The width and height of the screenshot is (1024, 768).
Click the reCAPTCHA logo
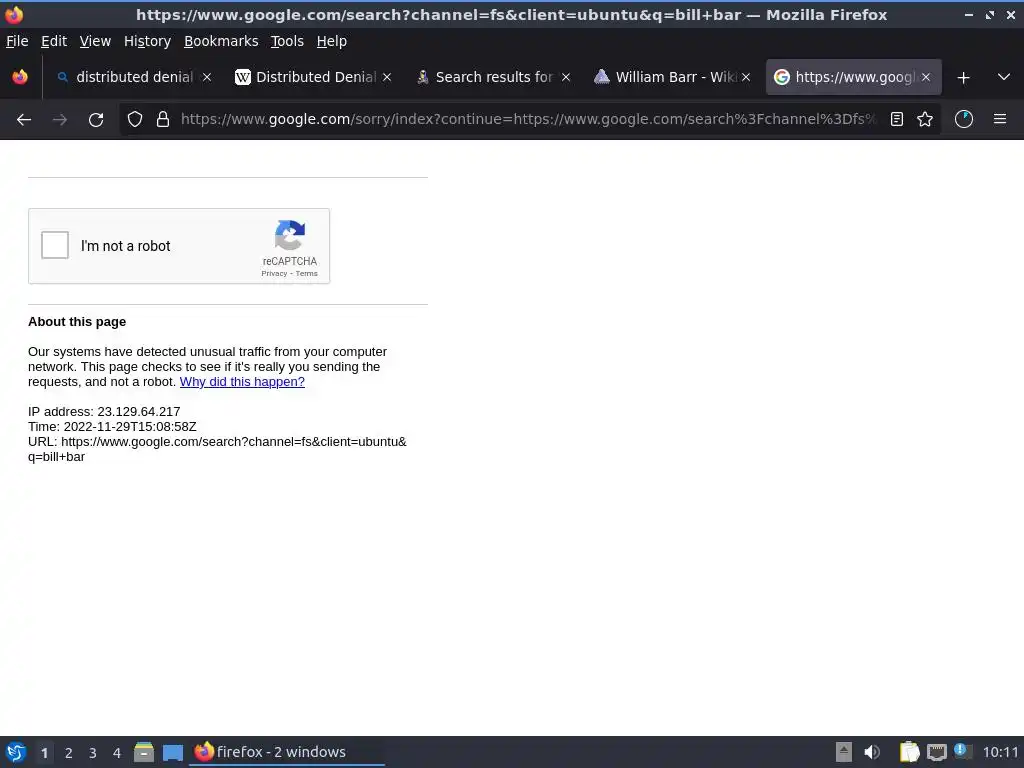coord(289,235)
